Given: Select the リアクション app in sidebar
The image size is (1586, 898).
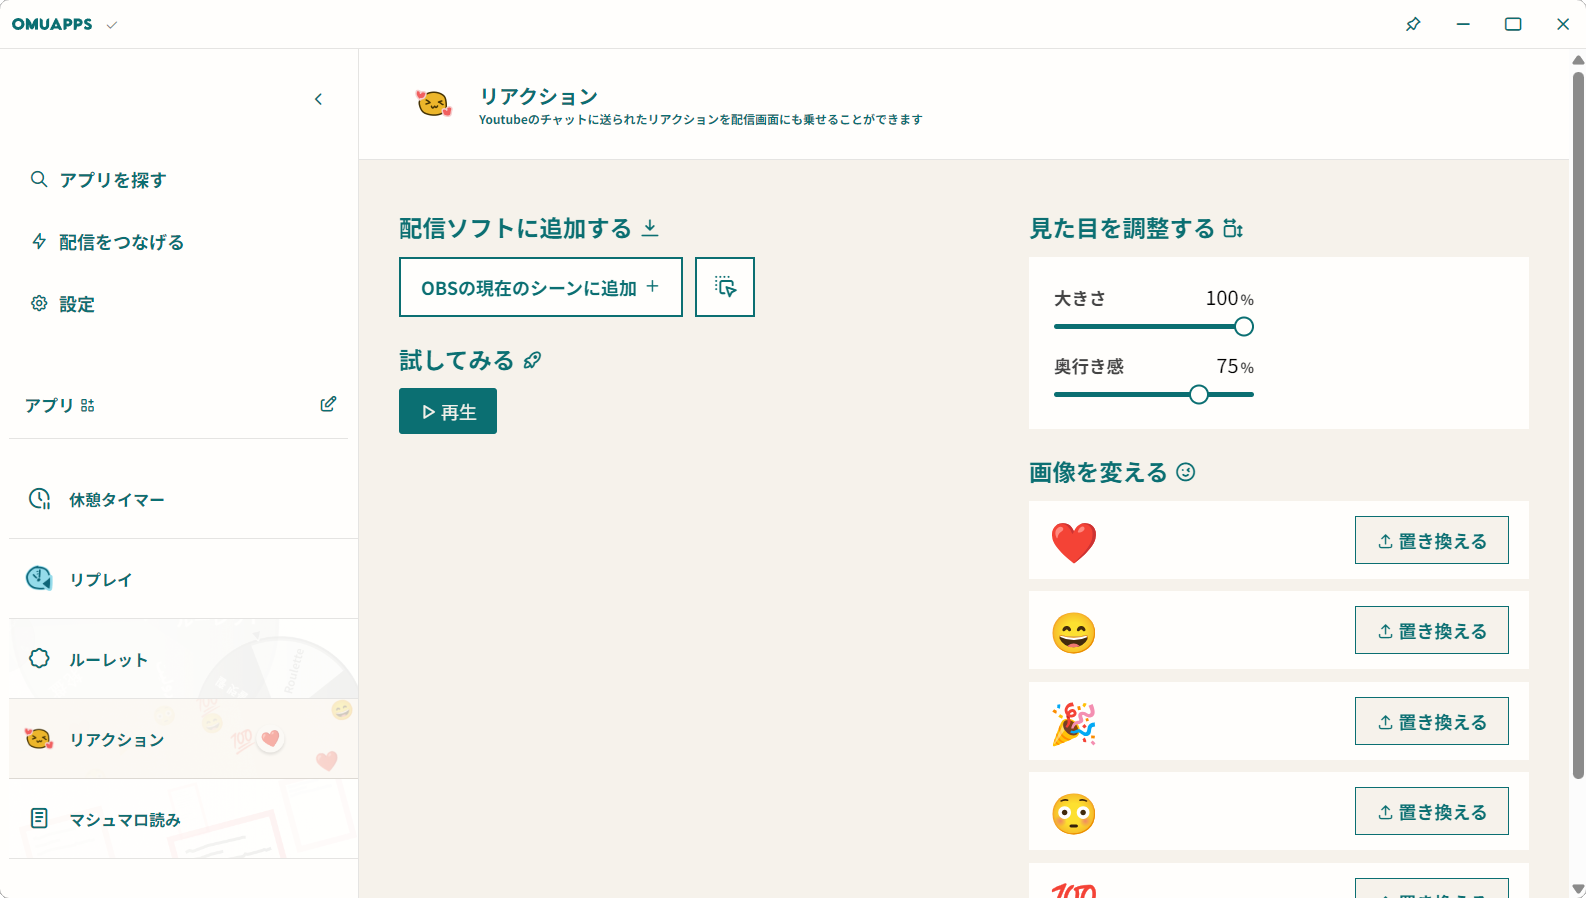Looking at the screenshot, I should (183, 739).
